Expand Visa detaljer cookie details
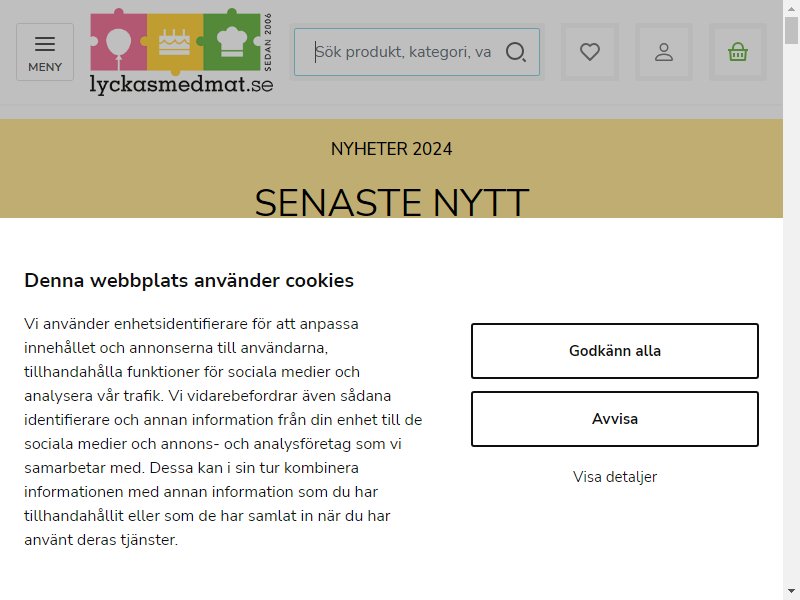800x600 pixels. click(615, 477)
